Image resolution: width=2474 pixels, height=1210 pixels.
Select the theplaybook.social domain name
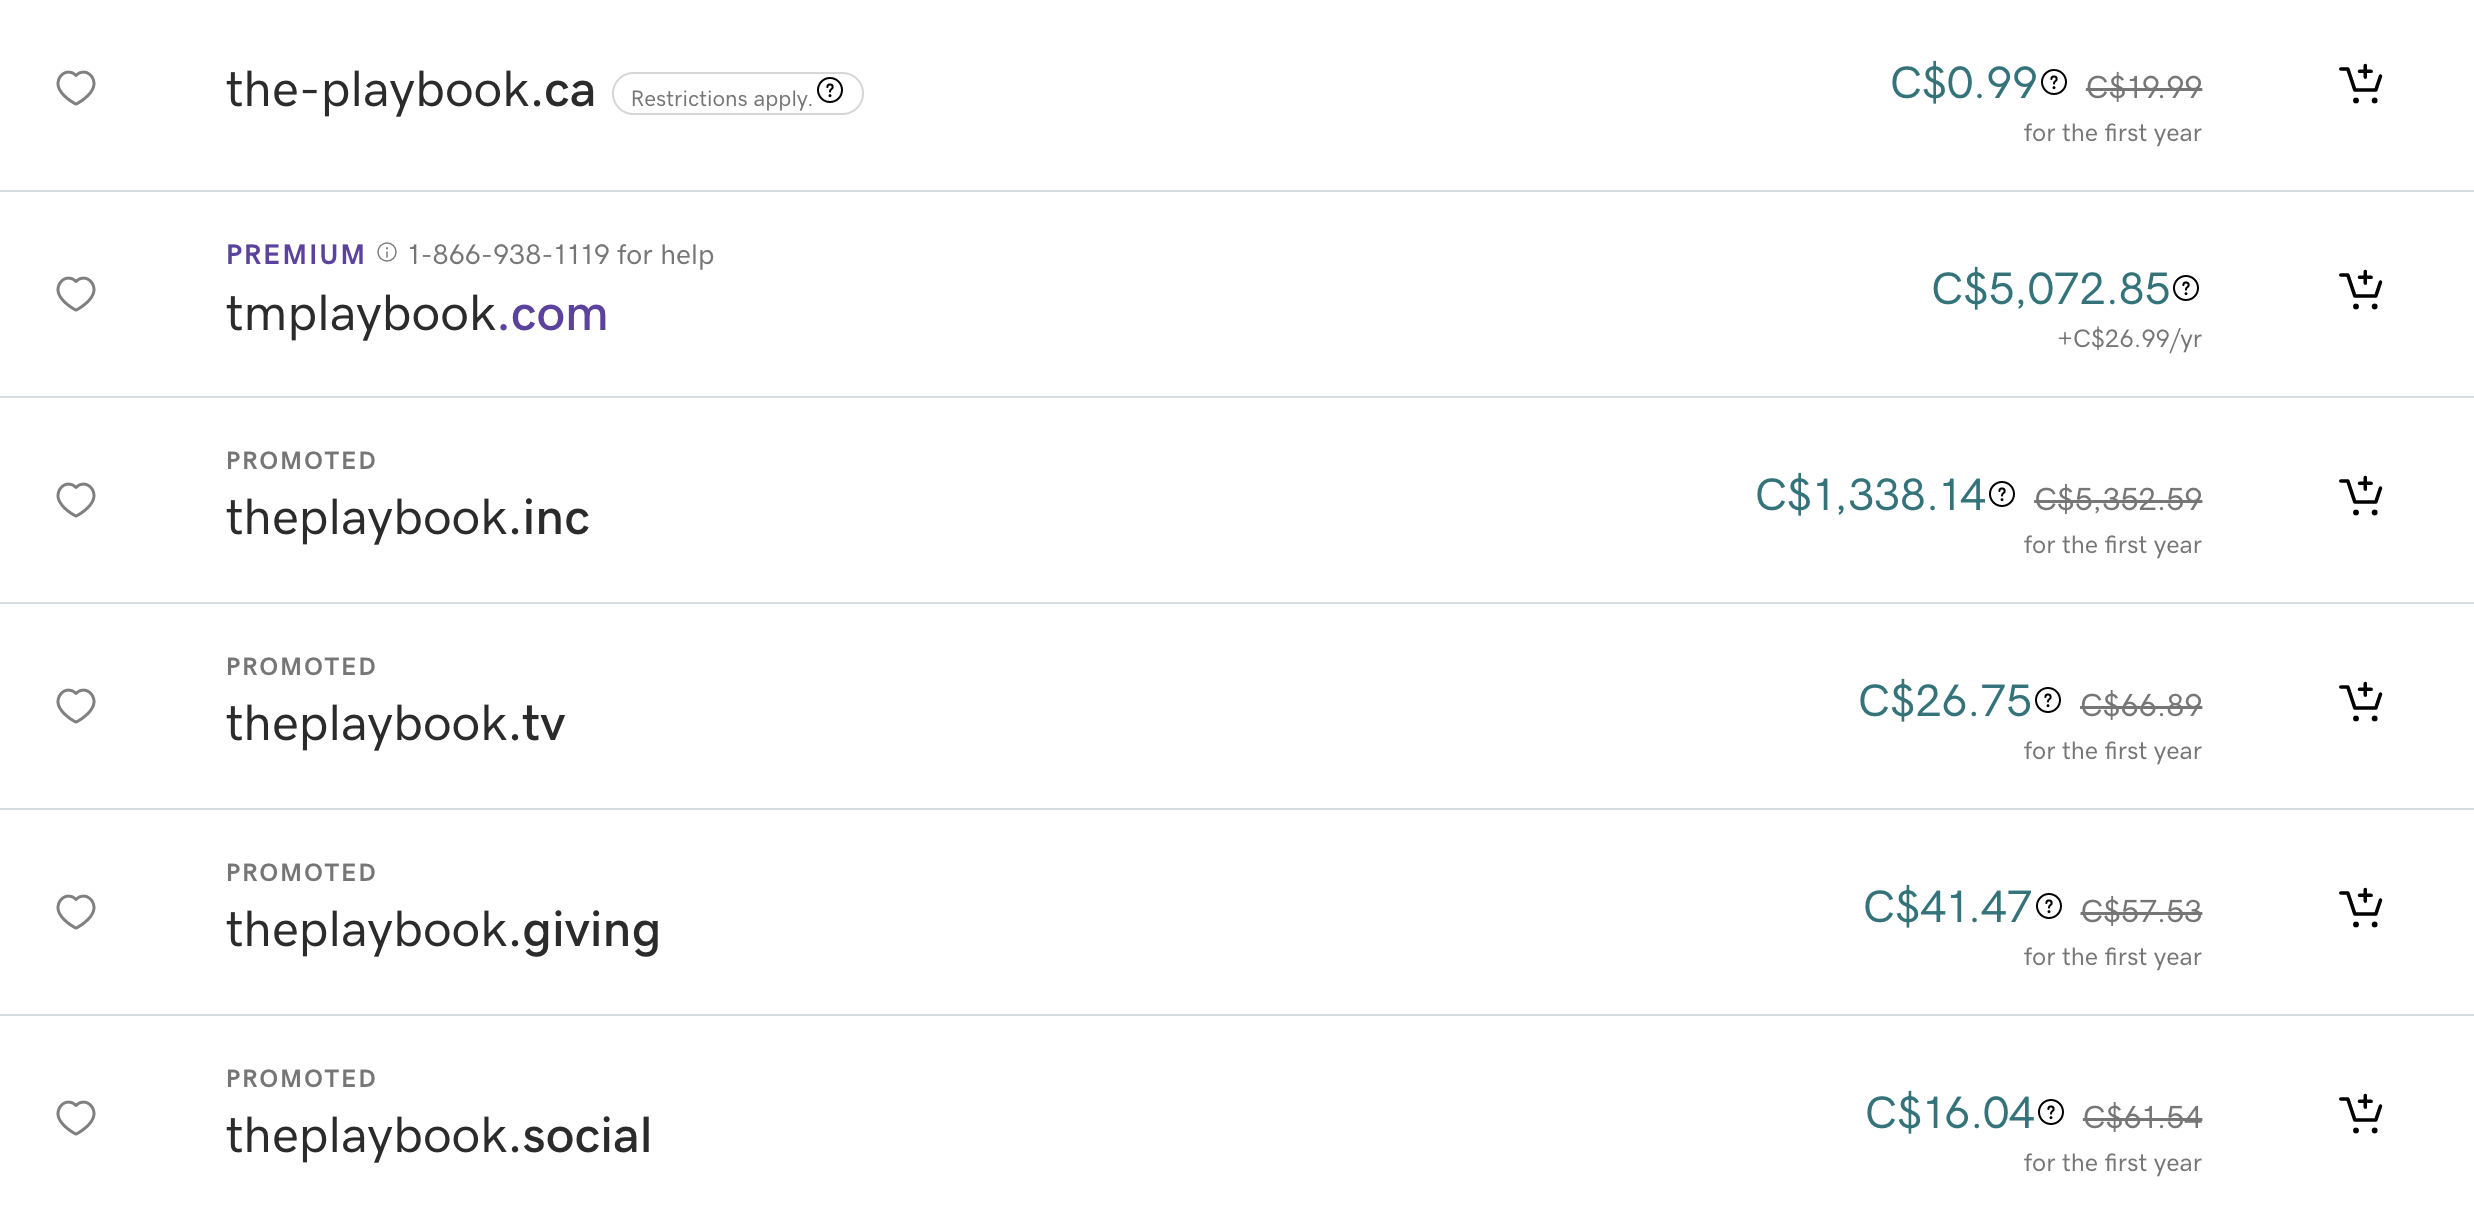(x=439, y=1137)
